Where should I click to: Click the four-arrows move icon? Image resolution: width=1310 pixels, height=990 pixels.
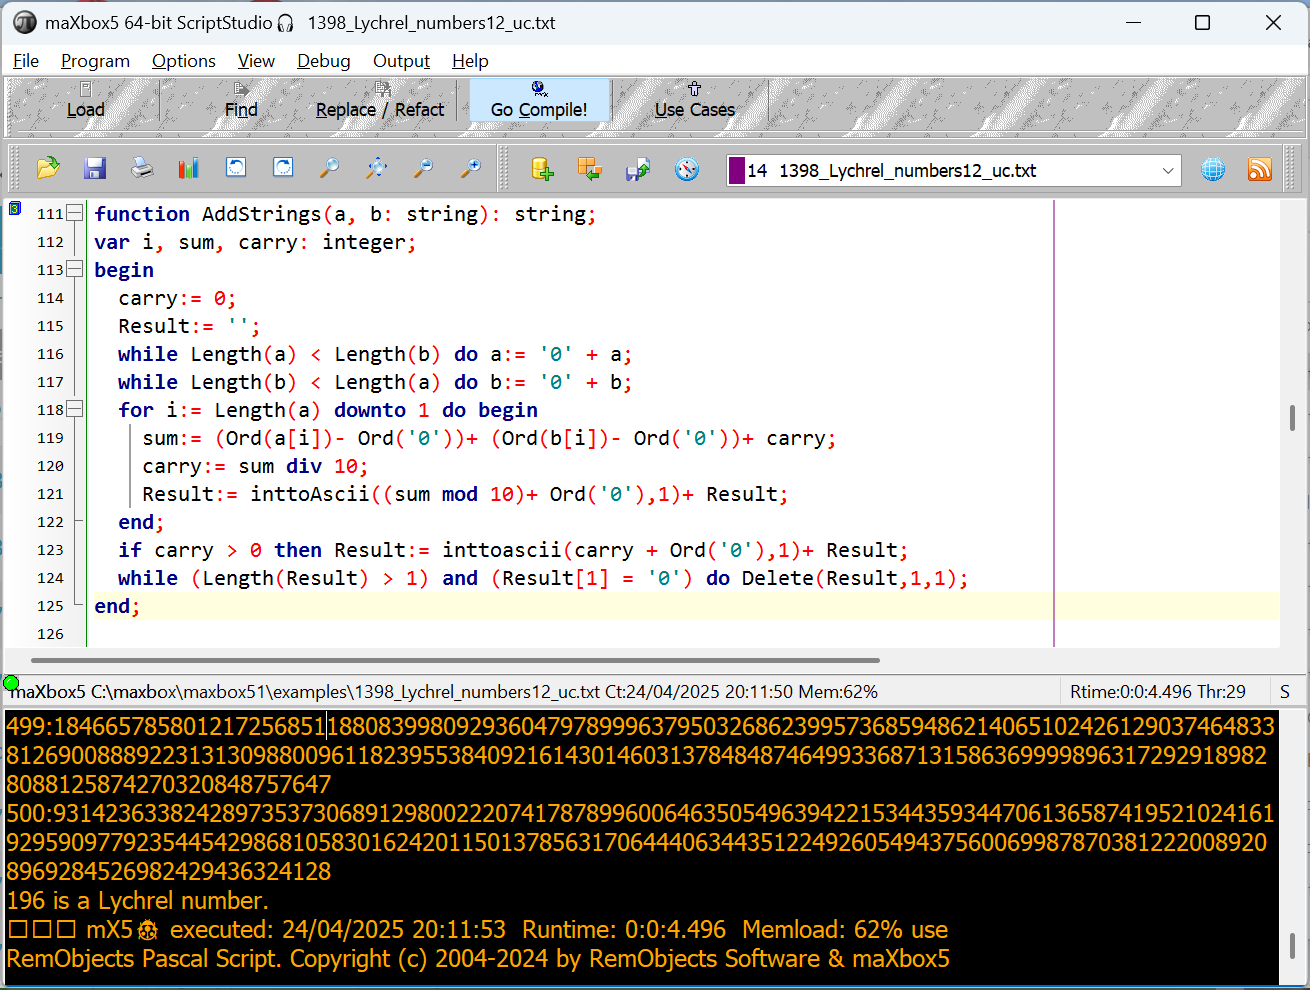click(376, 168)
